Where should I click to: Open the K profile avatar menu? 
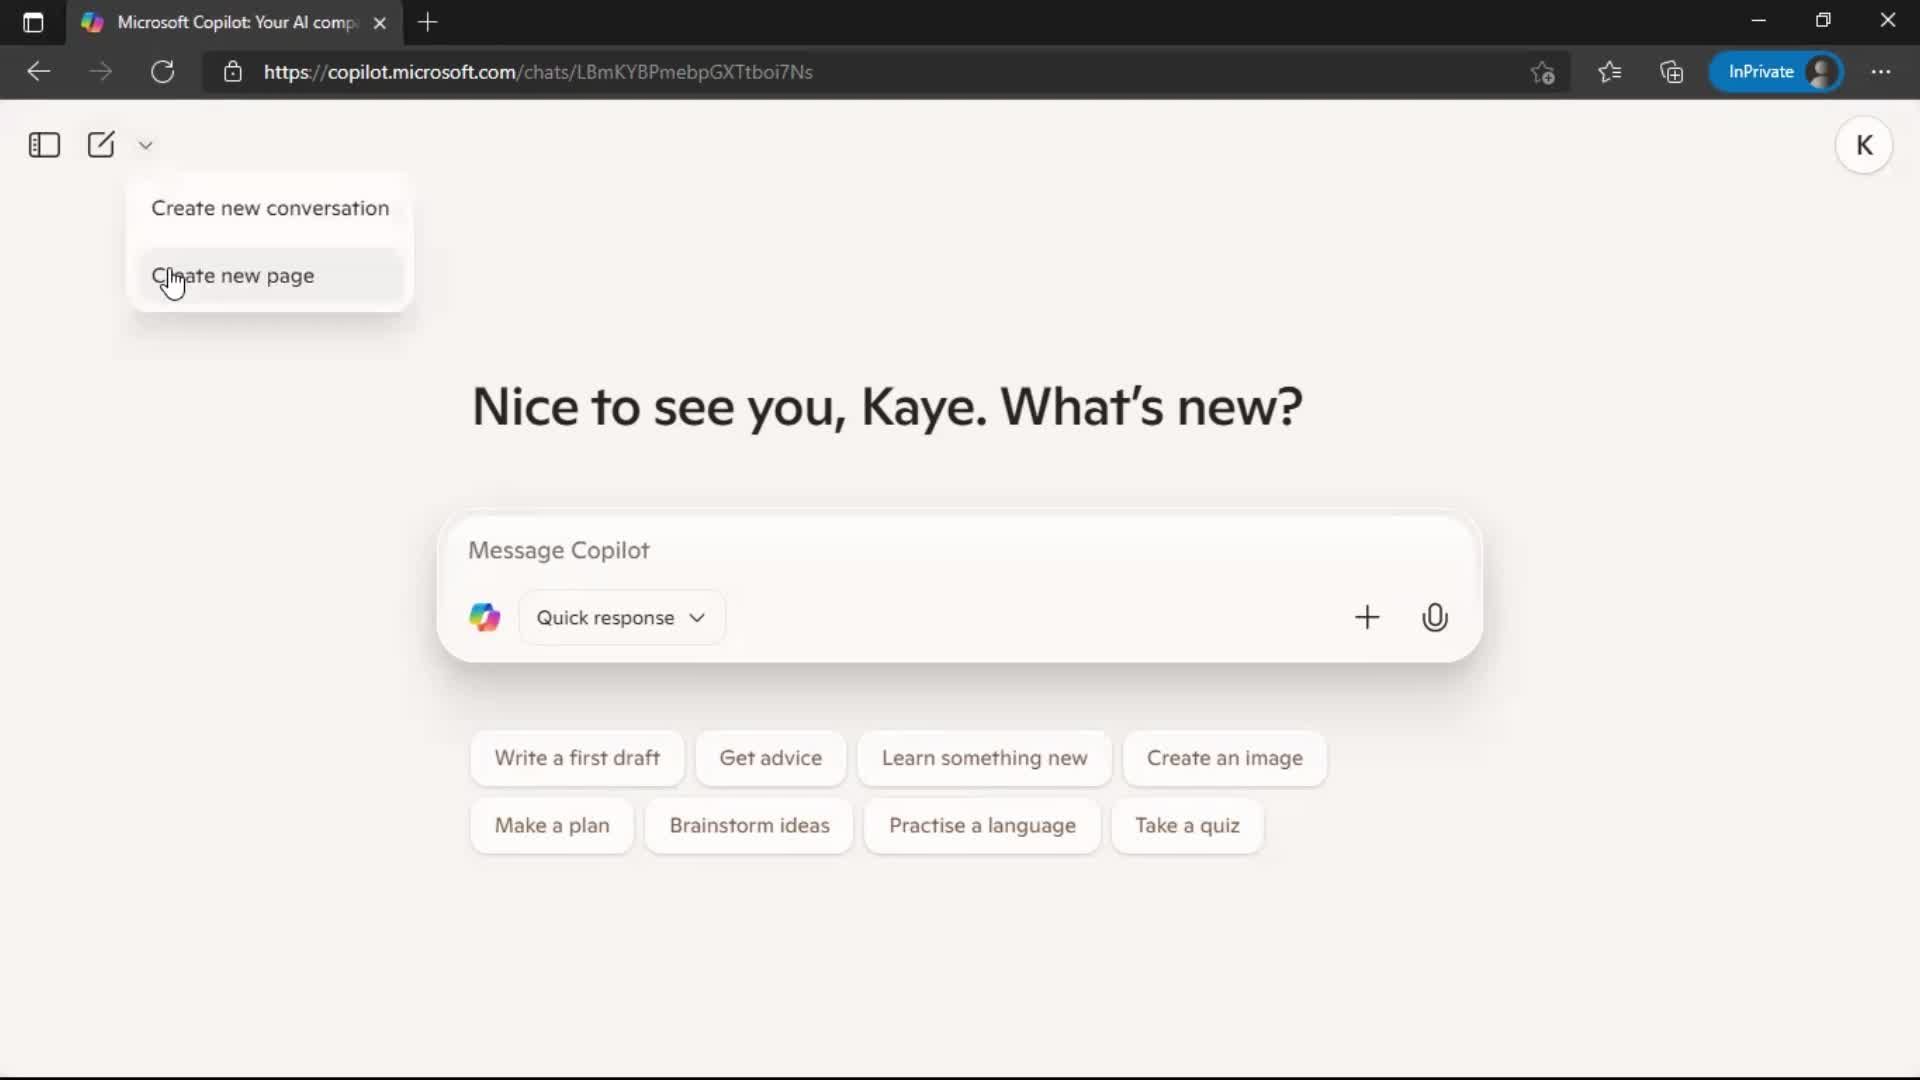pos(1865,145)
